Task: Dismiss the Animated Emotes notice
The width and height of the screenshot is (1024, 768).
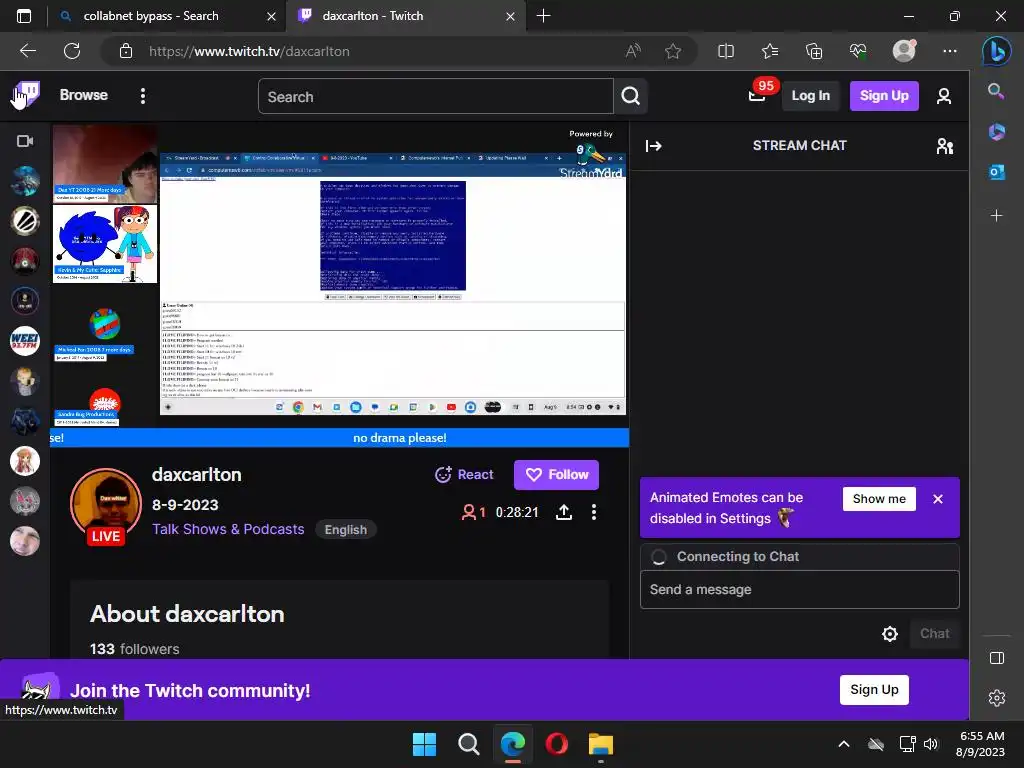Action: [x=938, y=499]
